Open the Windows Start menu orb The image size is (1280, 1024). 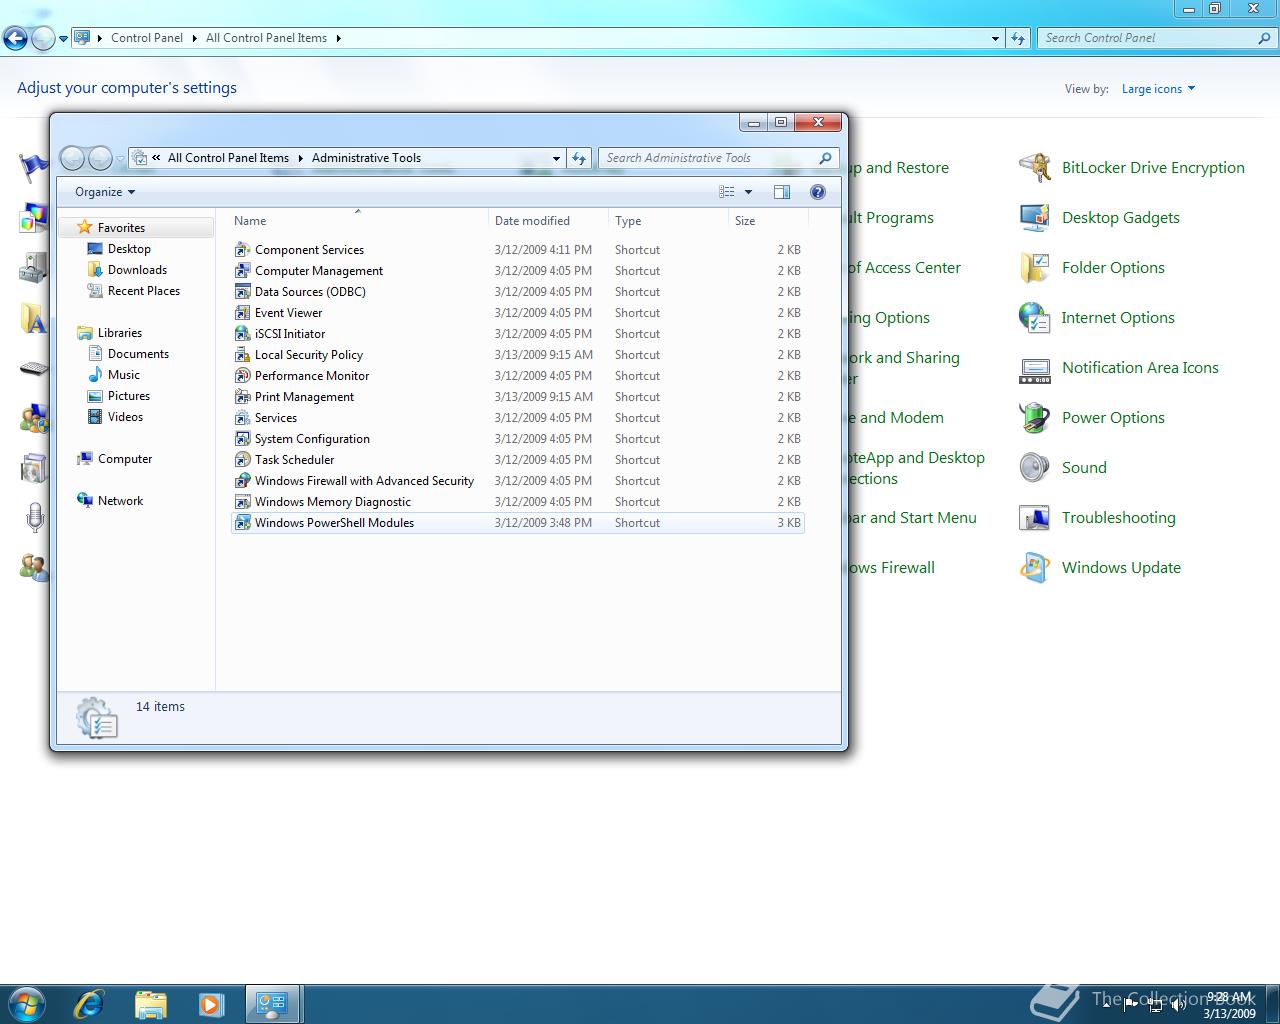(x=27, y=1003)
